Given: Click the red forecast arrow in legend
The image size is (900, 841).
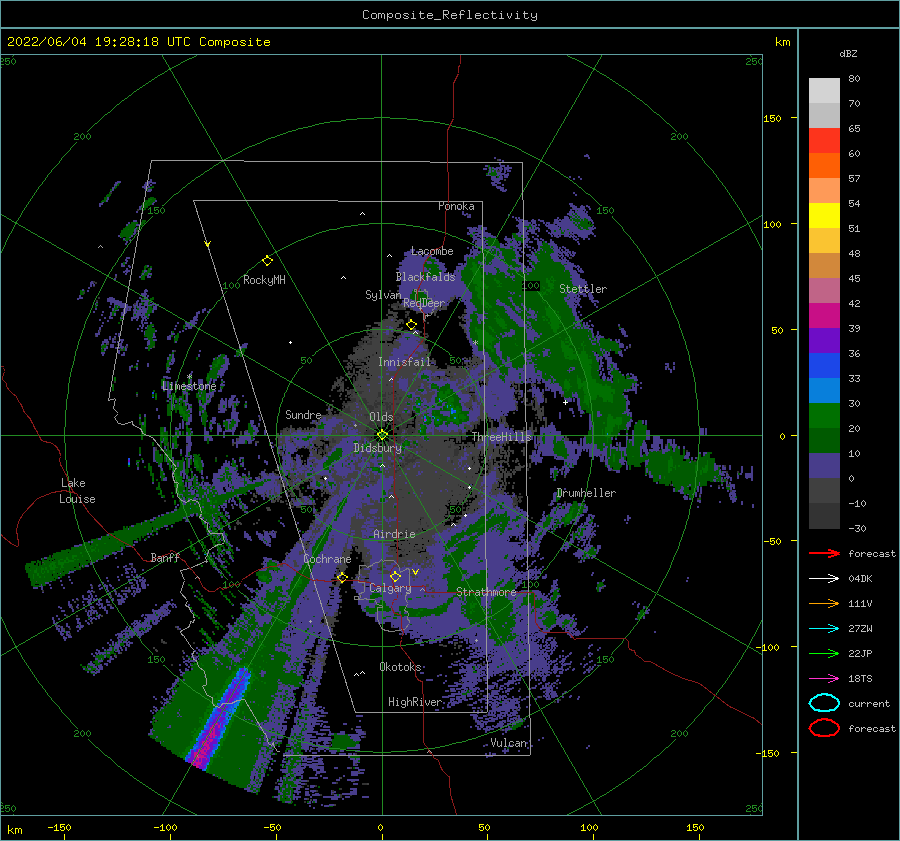Looking at the screenshot, I should 824,553.
